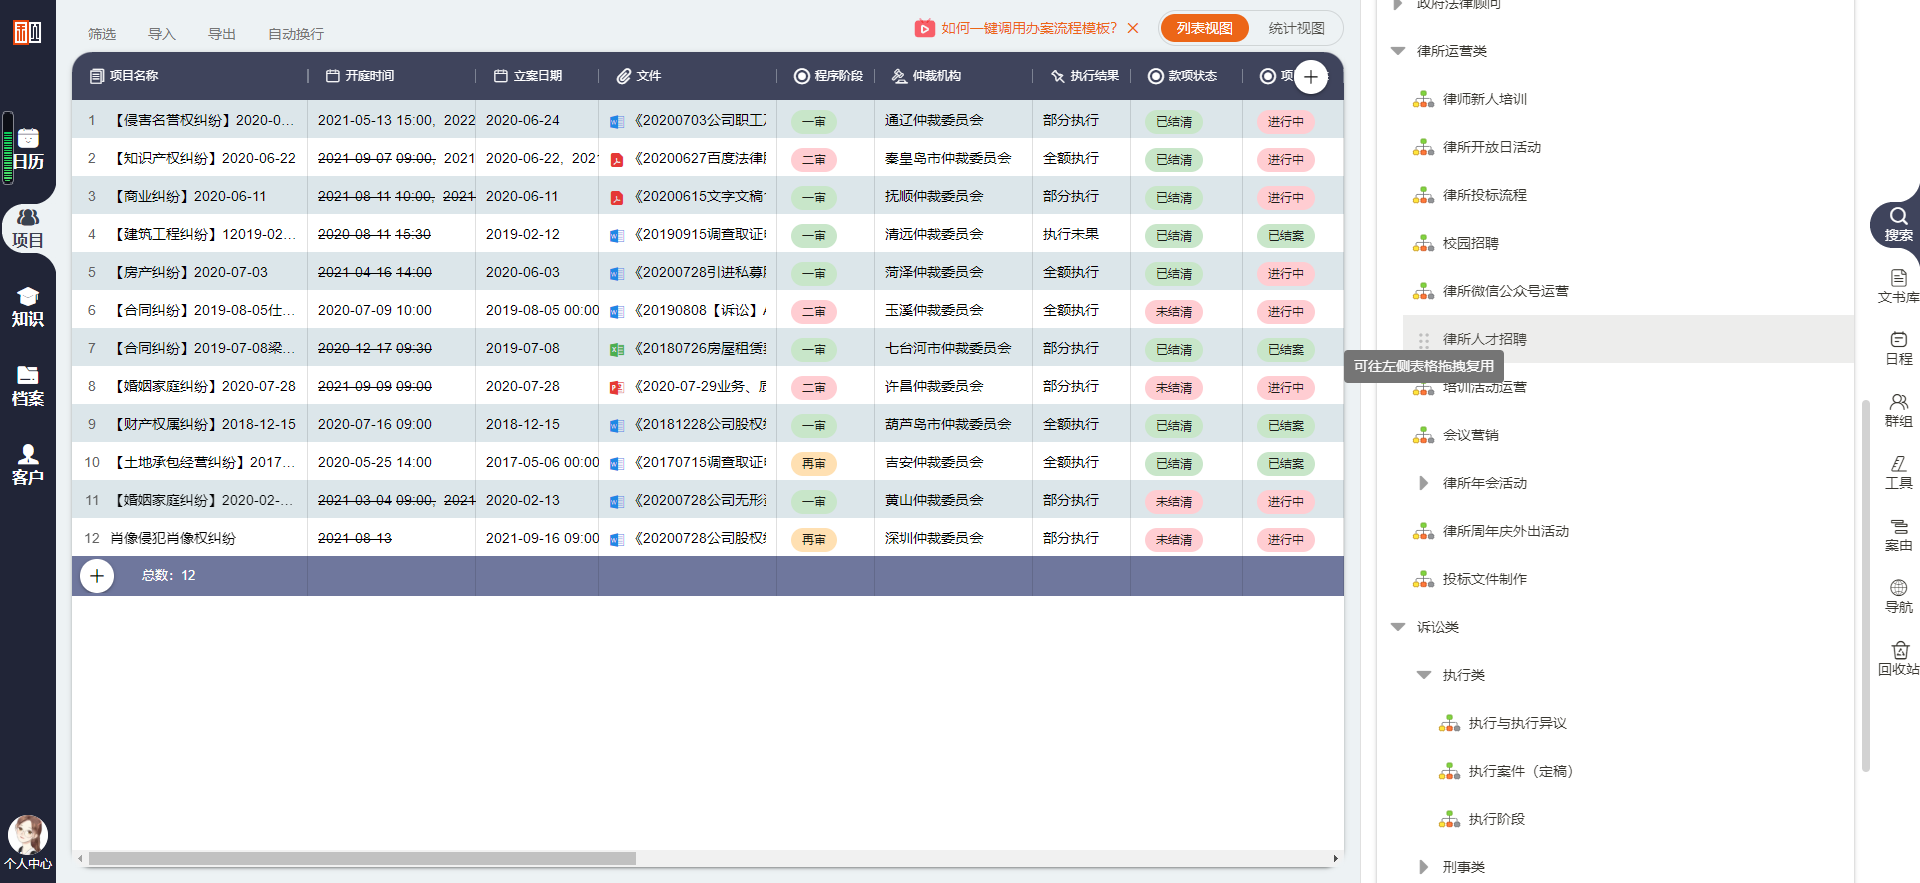Toggle 自动换行 auto wrap option

point(295,34)
